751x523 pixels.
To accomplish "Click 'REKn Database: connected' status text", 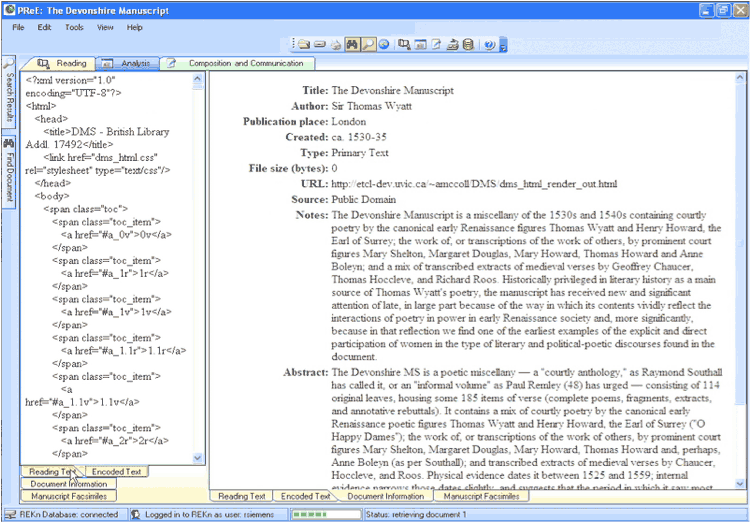I will (68, 515).
